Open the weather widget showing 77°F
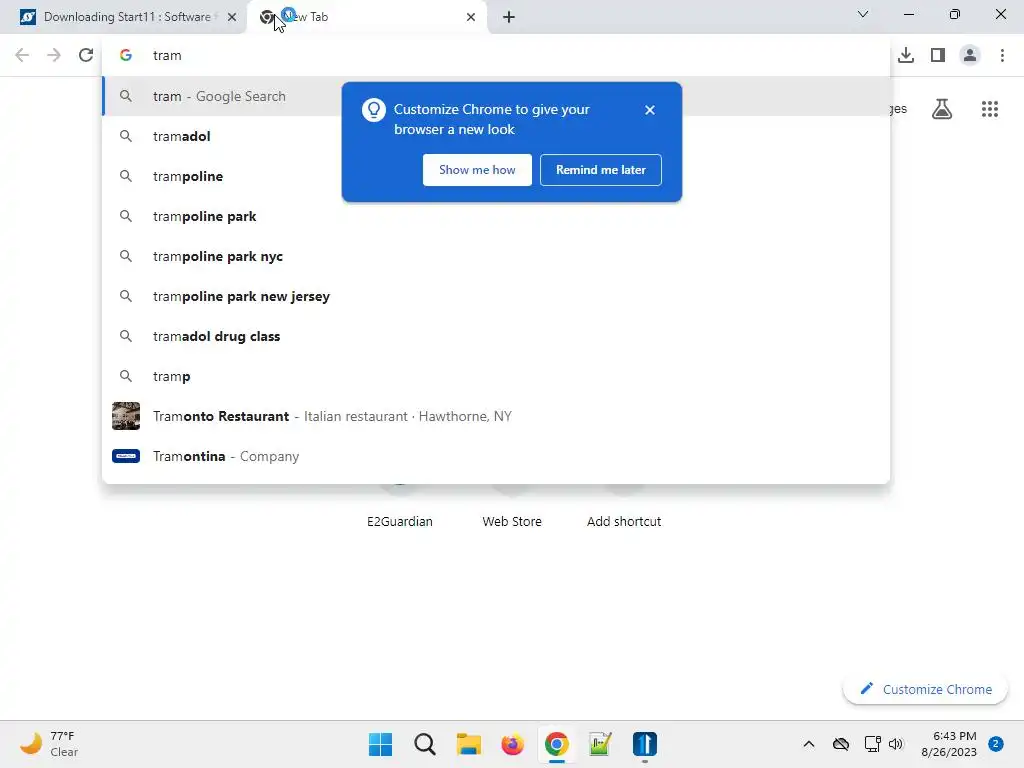This screenshot has width=1024, height=768. coord(49,744)
